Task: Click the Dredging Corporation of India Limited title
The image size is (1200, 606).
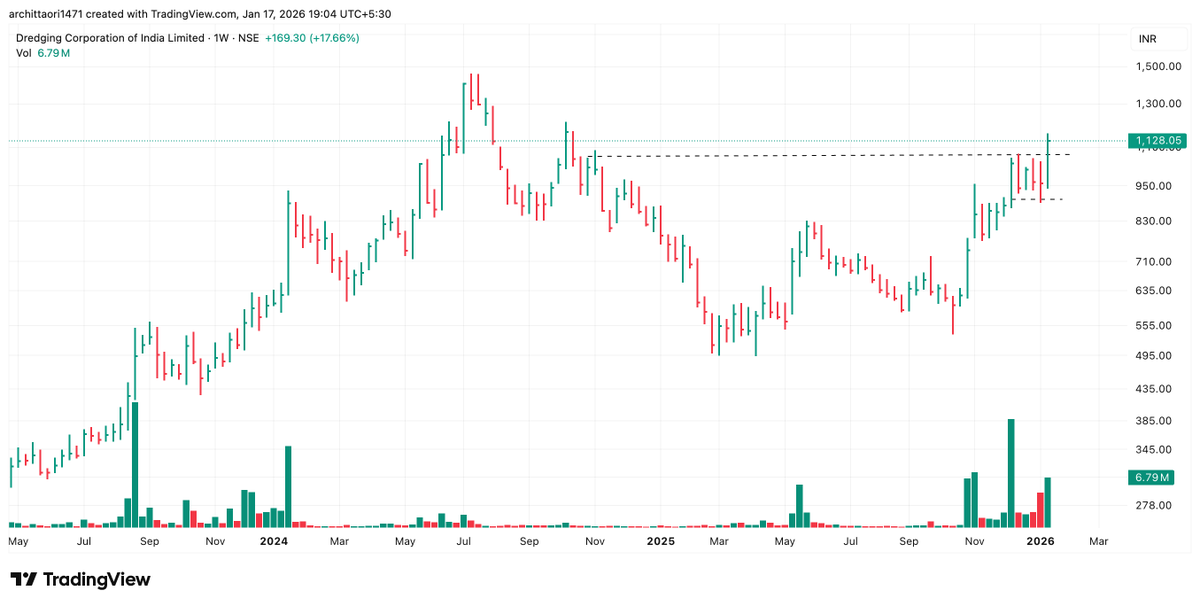Action: coord(109,38)
